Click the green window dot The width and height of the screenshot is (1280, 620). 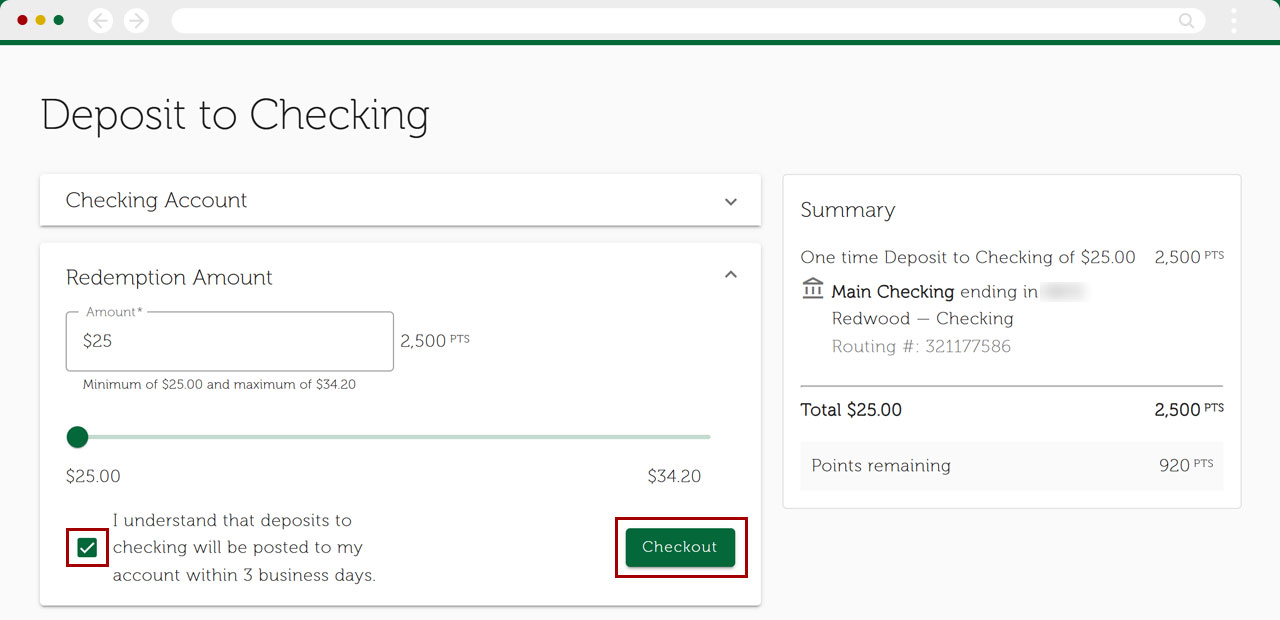tap(59, 20)
